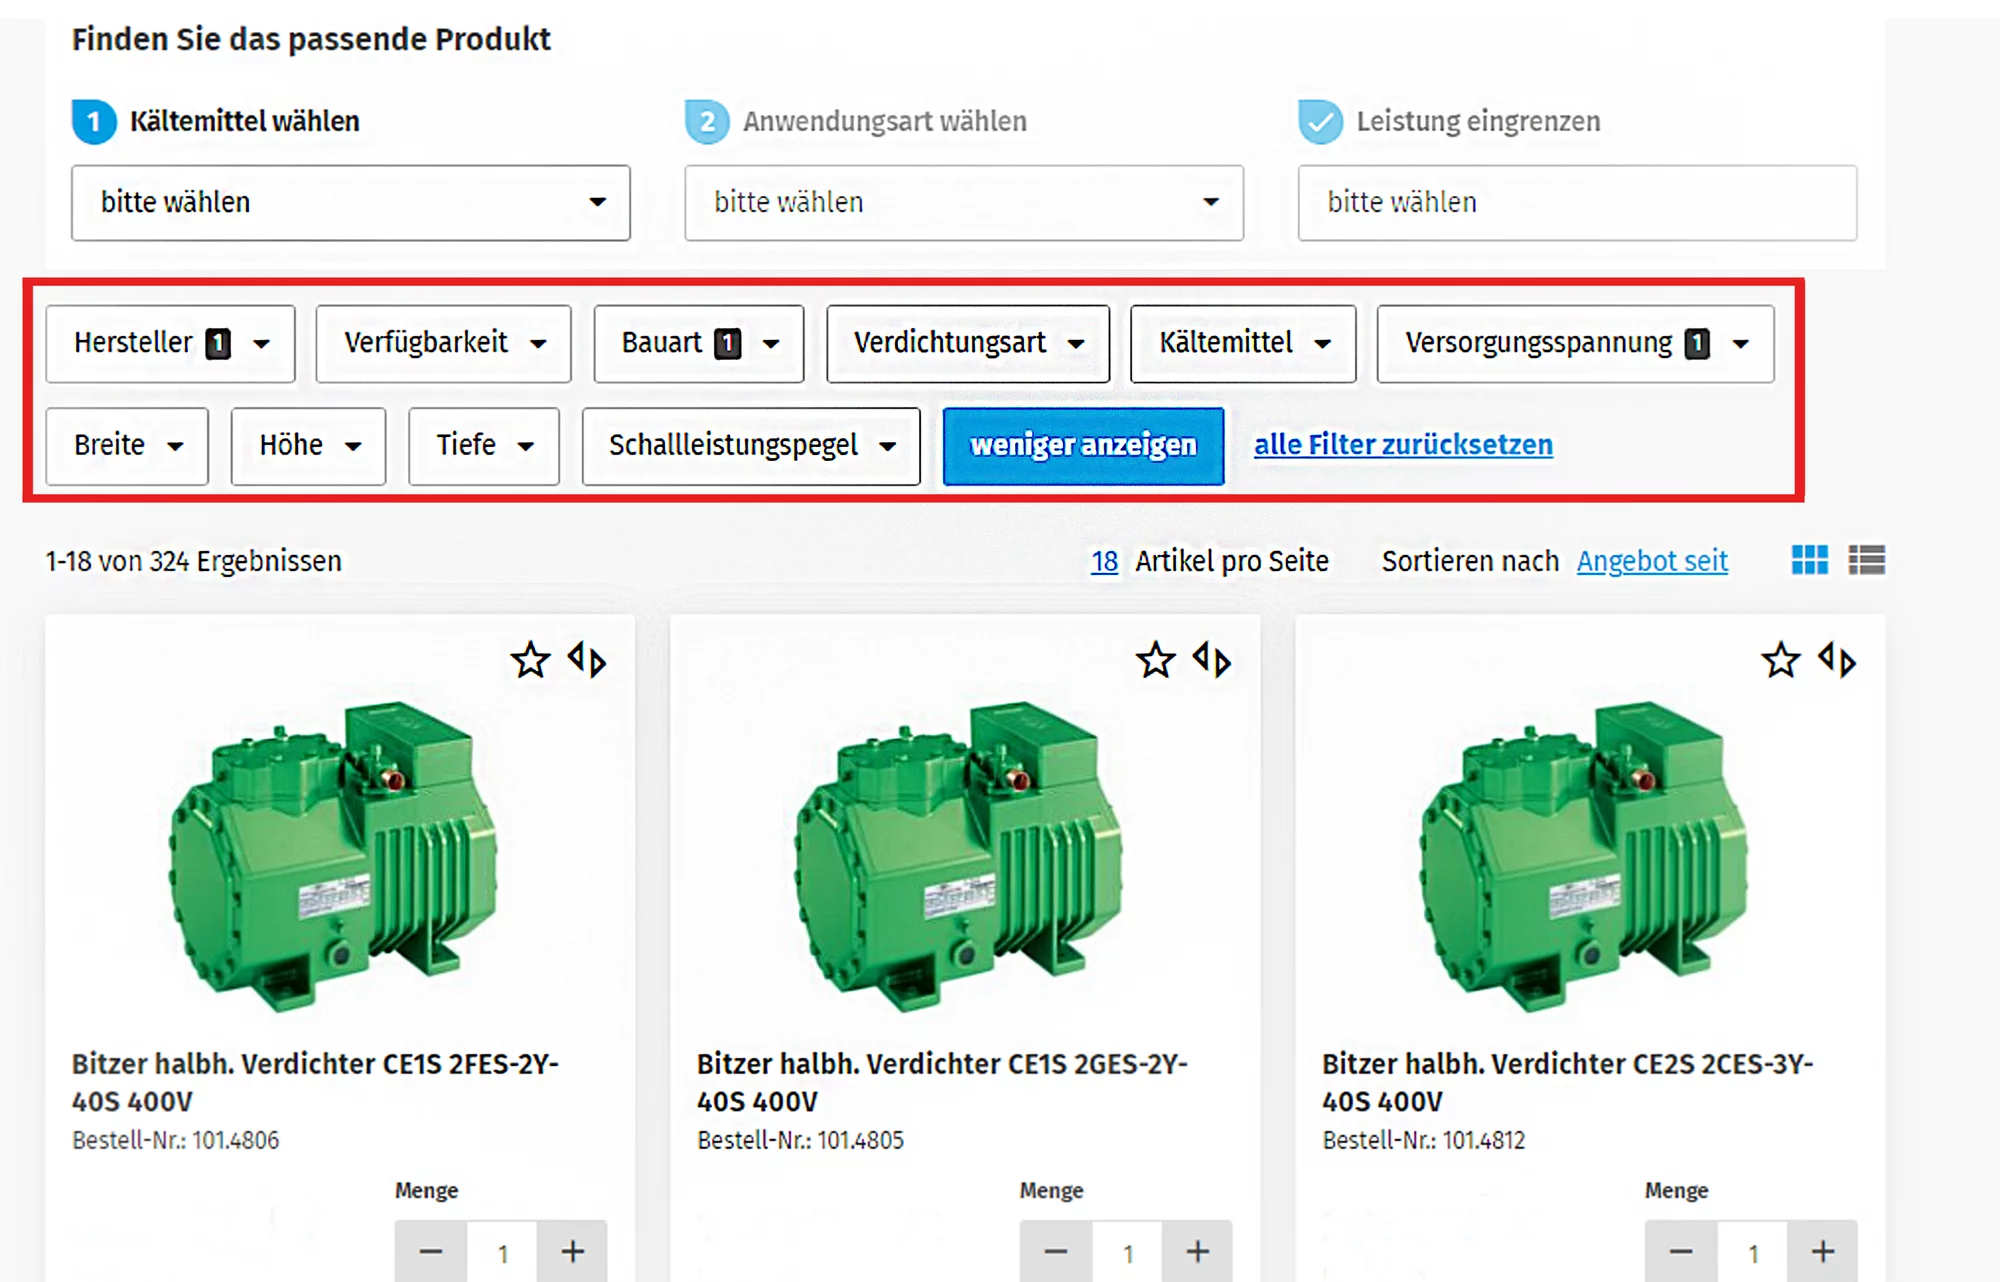Click compare icon on CE2S 2CES-3Y product
The image size is (2000, 1282).
pyautogui.click(x=1837, y=661)
